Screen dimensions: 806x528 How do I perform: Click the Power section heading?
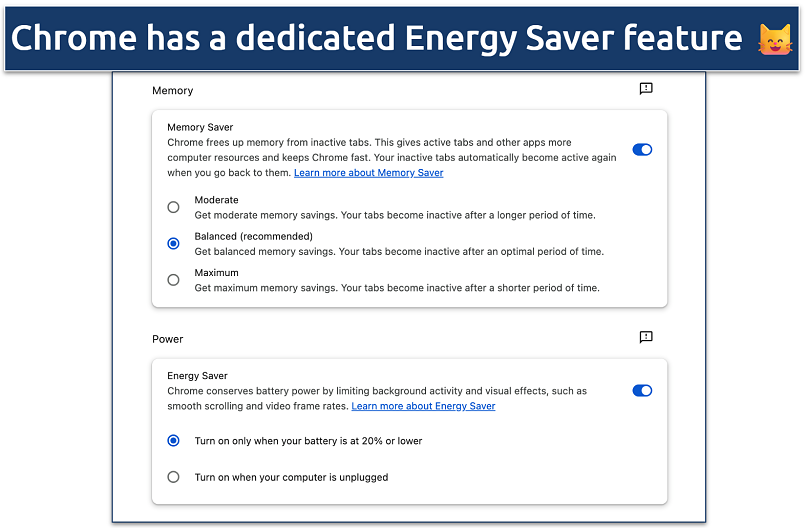pyautogui.click(x=168, y=339)
